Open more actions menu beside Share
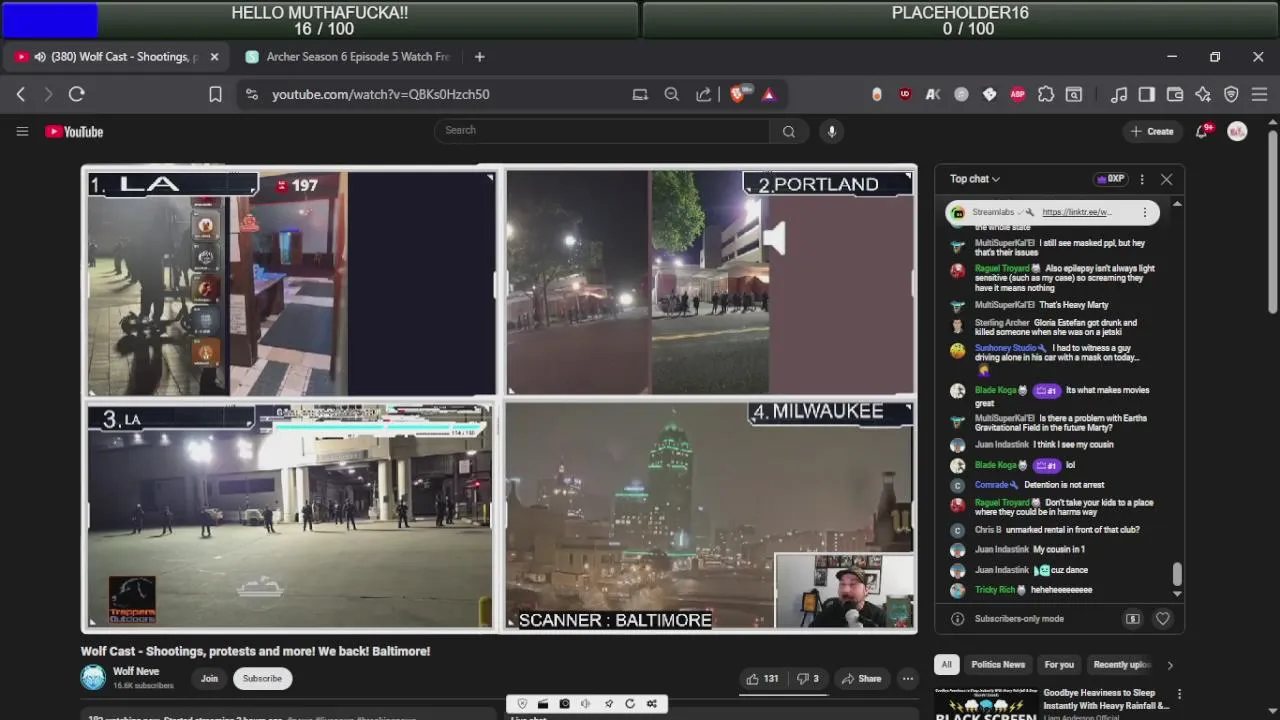Screen dimensions: 1280x720 [907, 678]
